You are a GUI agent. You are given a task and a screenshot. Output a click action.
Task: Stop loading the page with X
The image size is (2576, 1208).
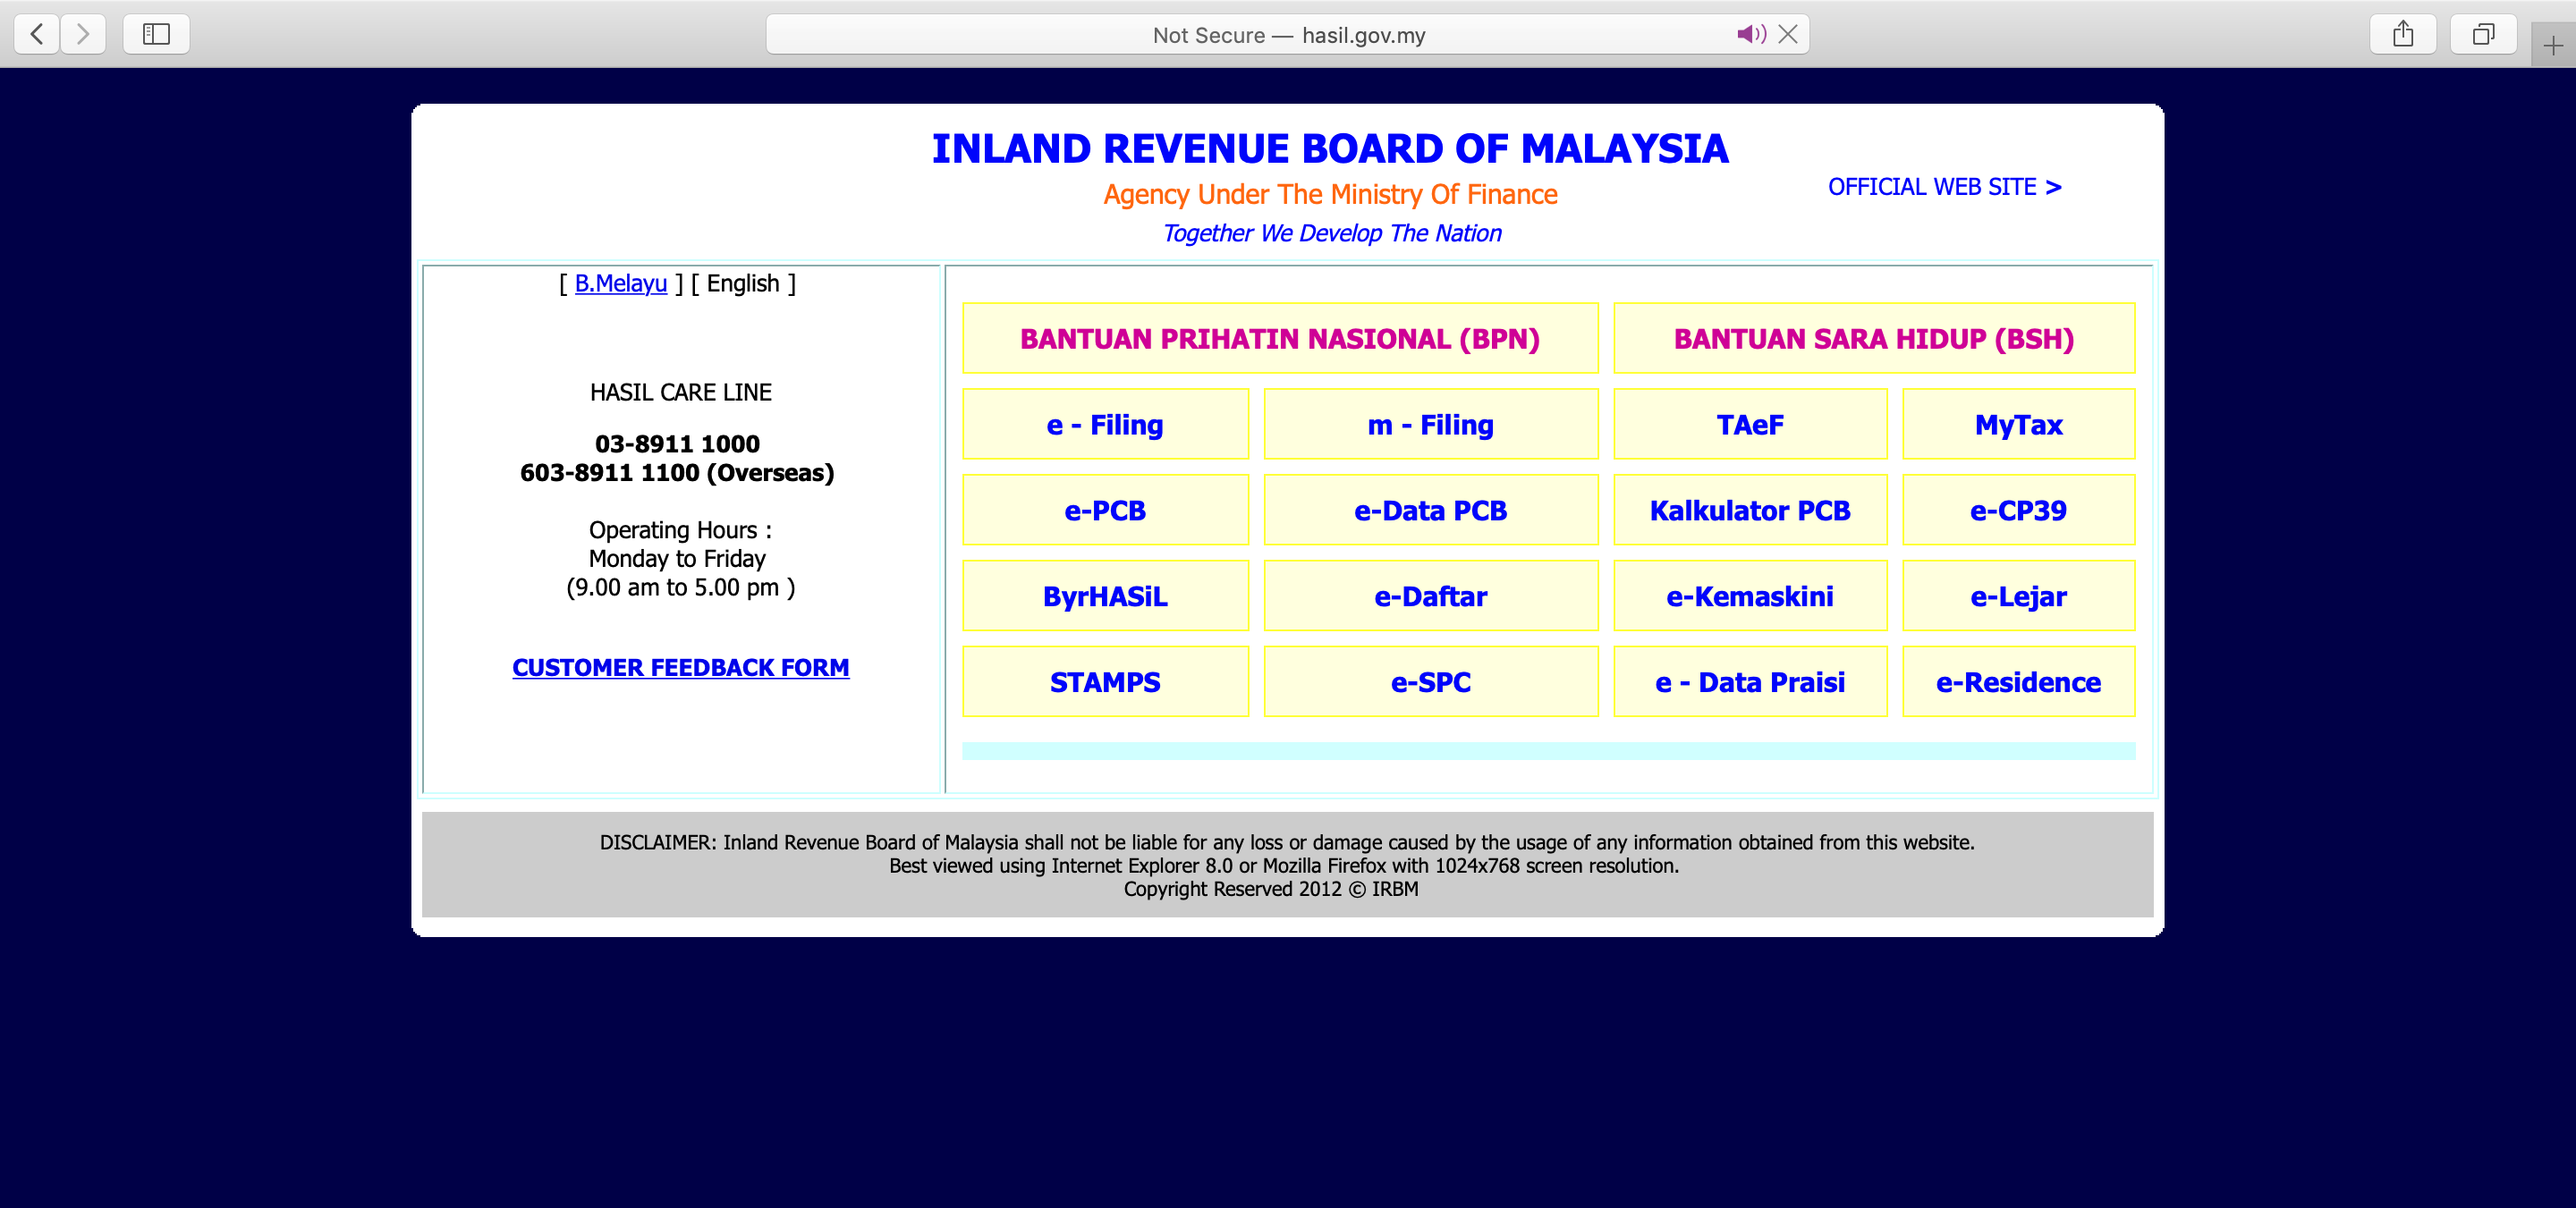coord(1788,35)
